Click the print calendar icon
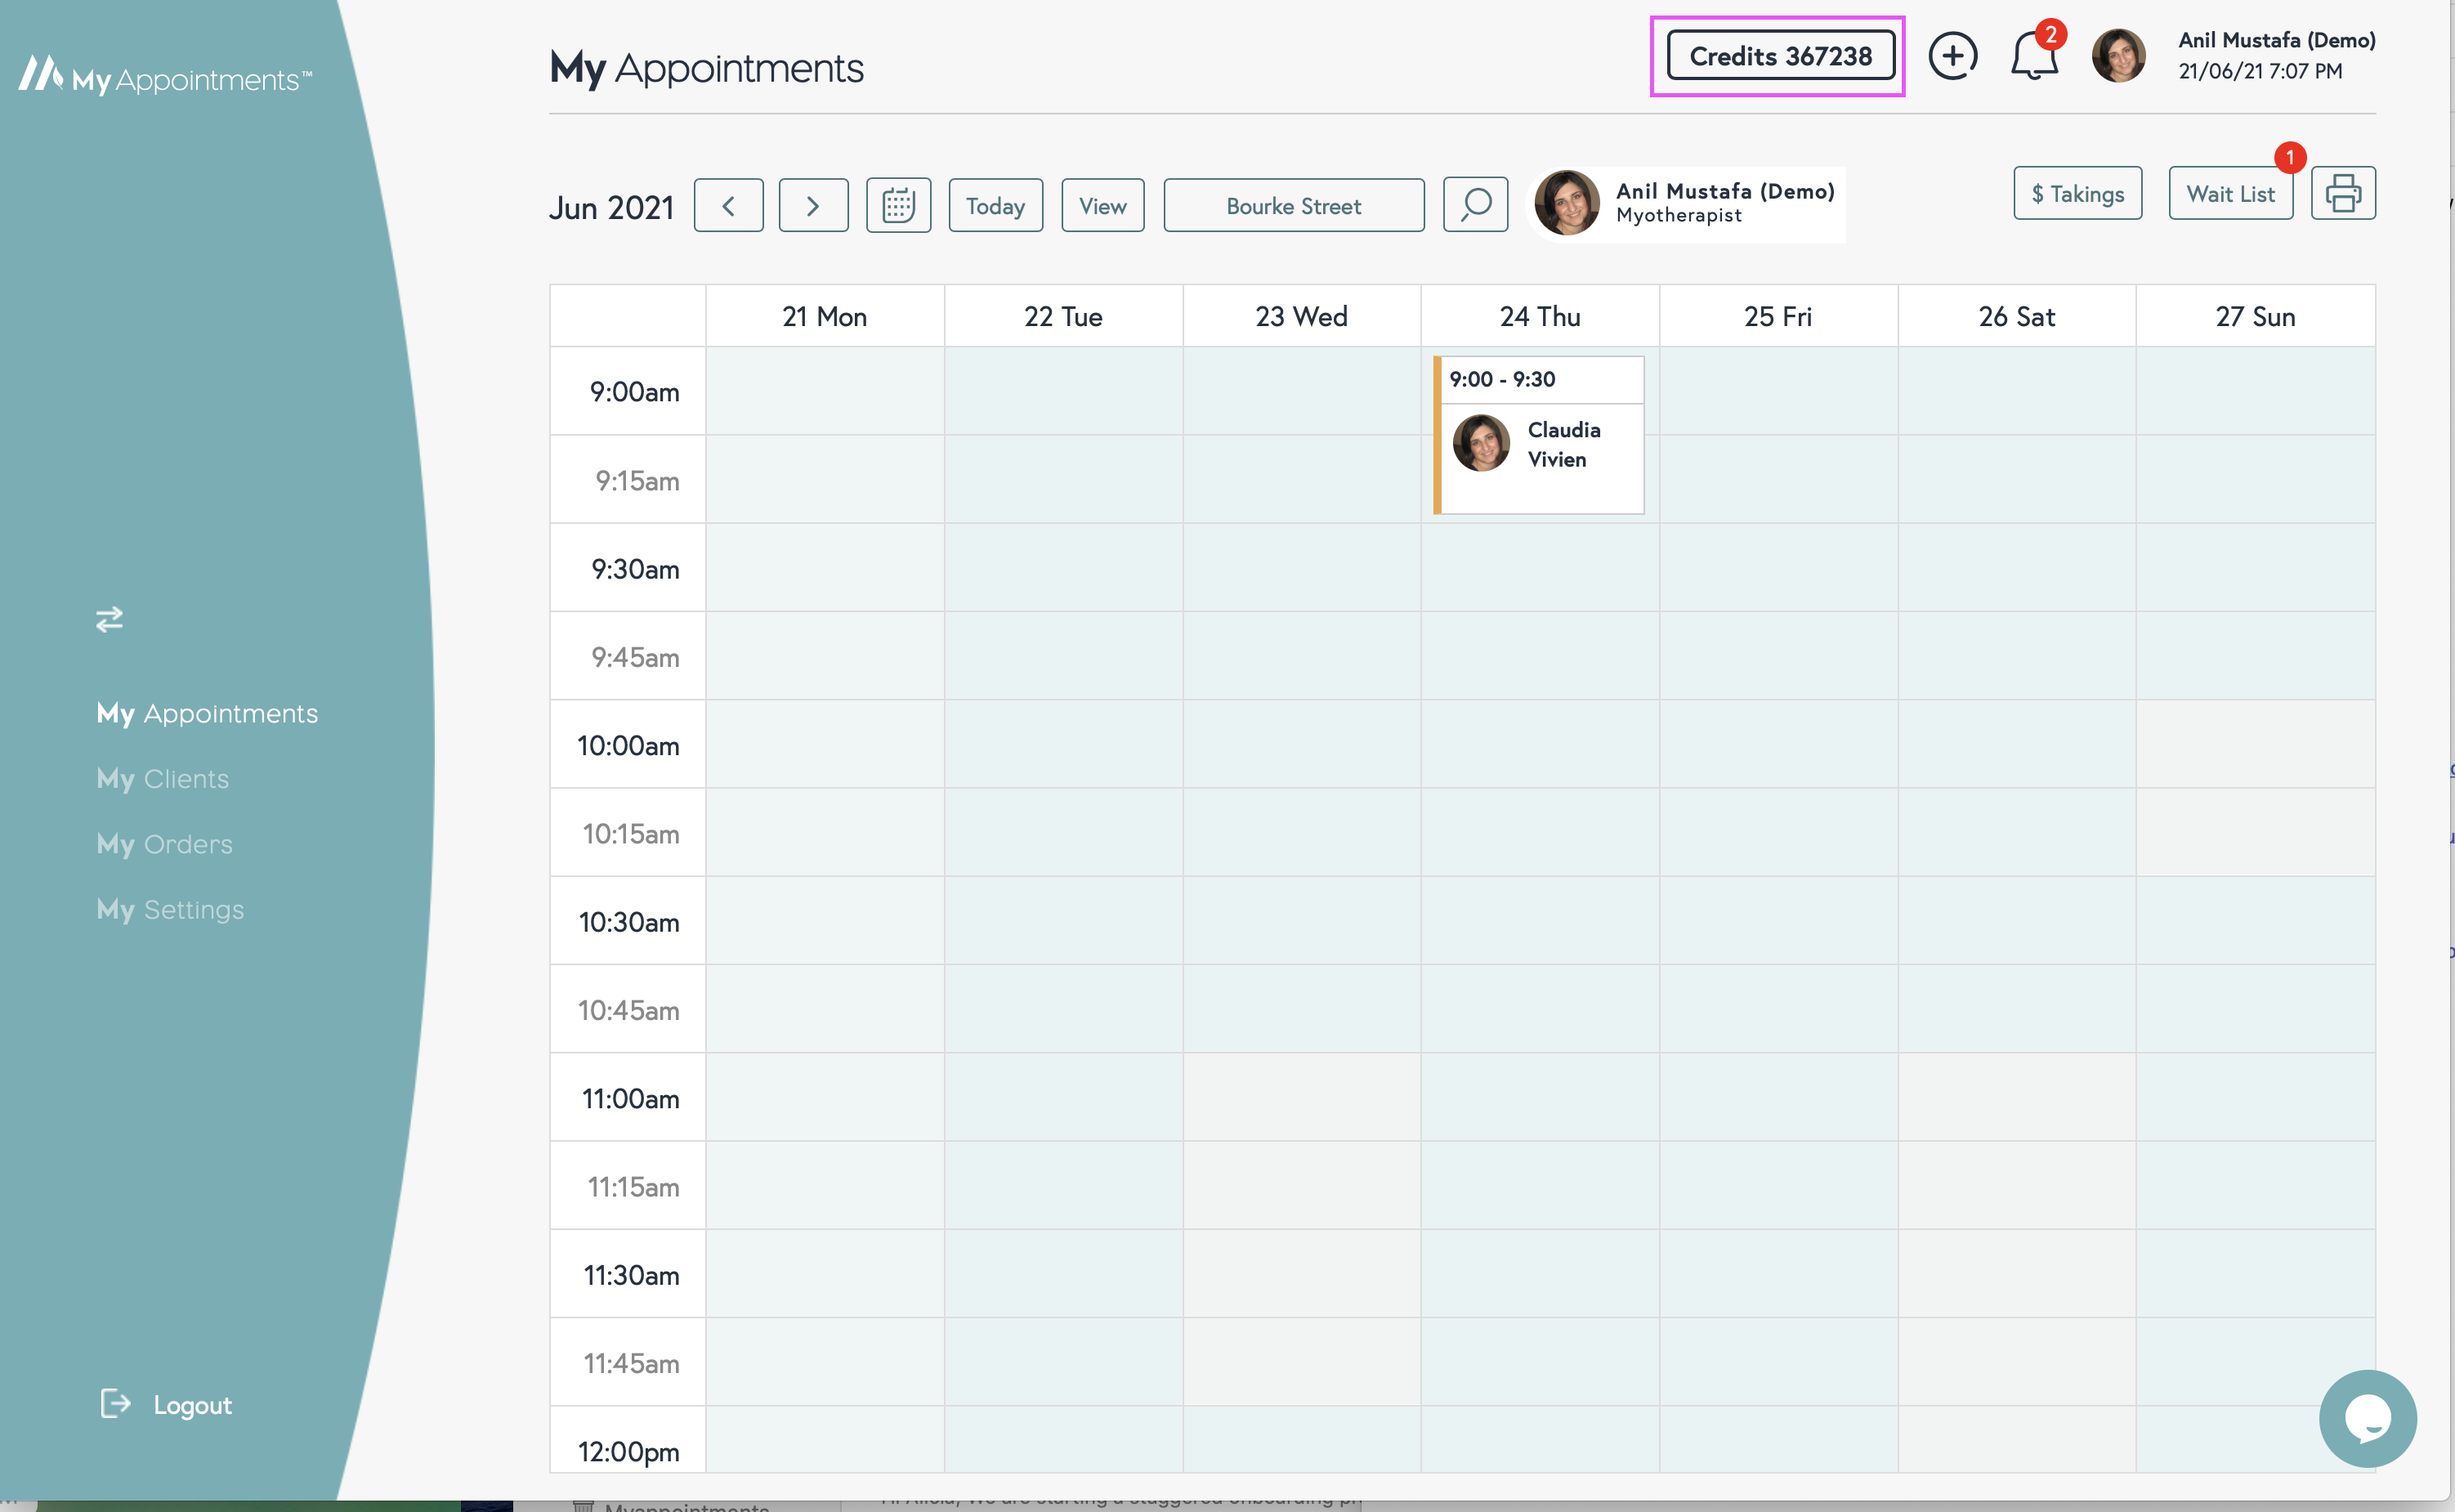Image resolution: width=2455 pixels, height=1512 pixels. (2342, 193)
